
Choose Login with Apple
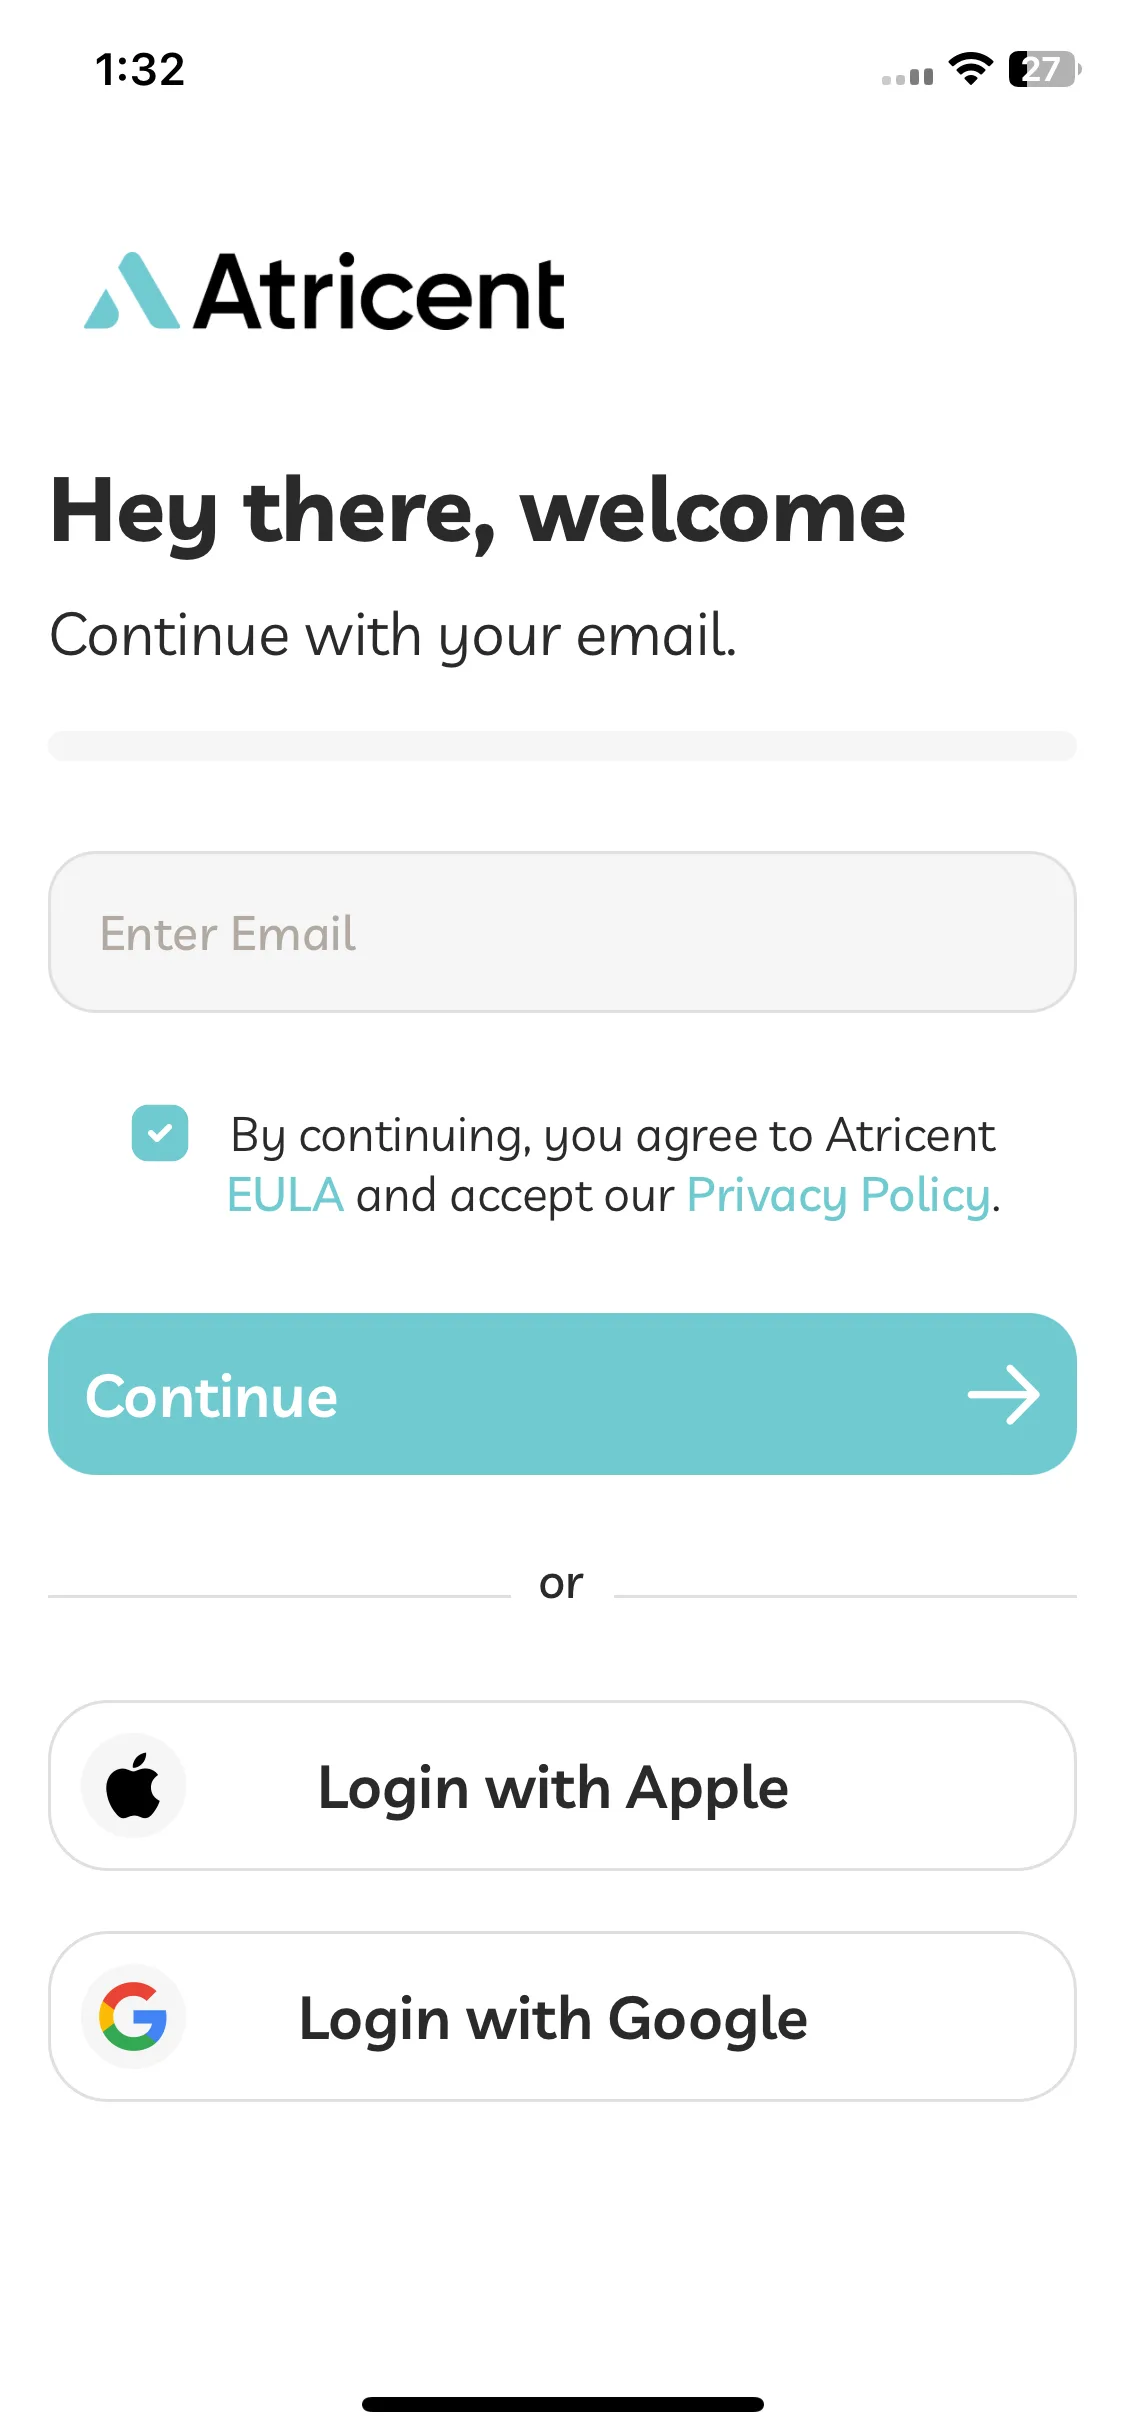tap(562, 1785)
